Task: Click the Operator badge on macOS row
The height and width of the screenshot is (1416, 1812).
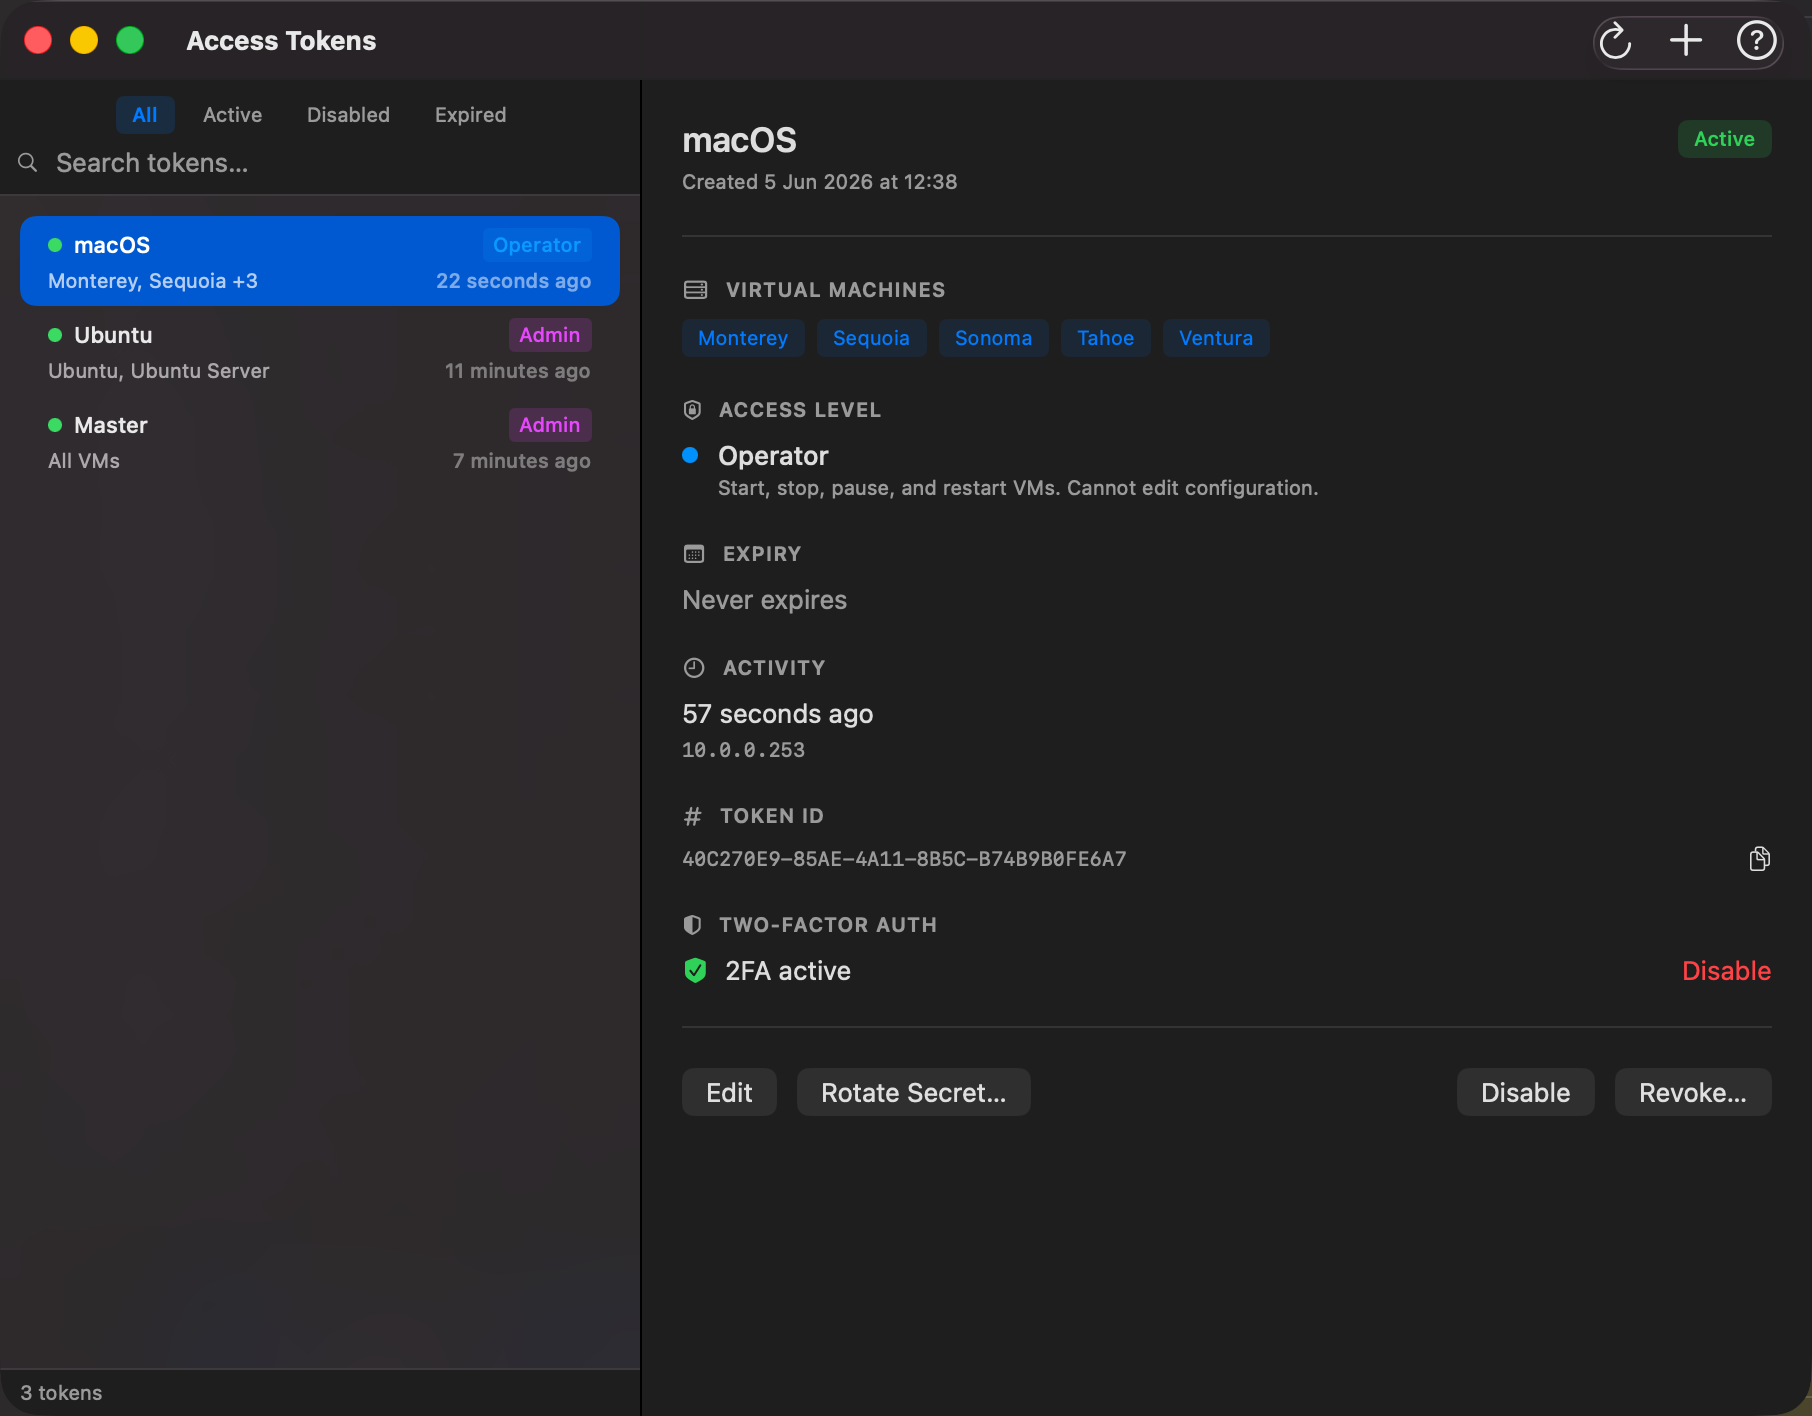Action: pos(537,245)
